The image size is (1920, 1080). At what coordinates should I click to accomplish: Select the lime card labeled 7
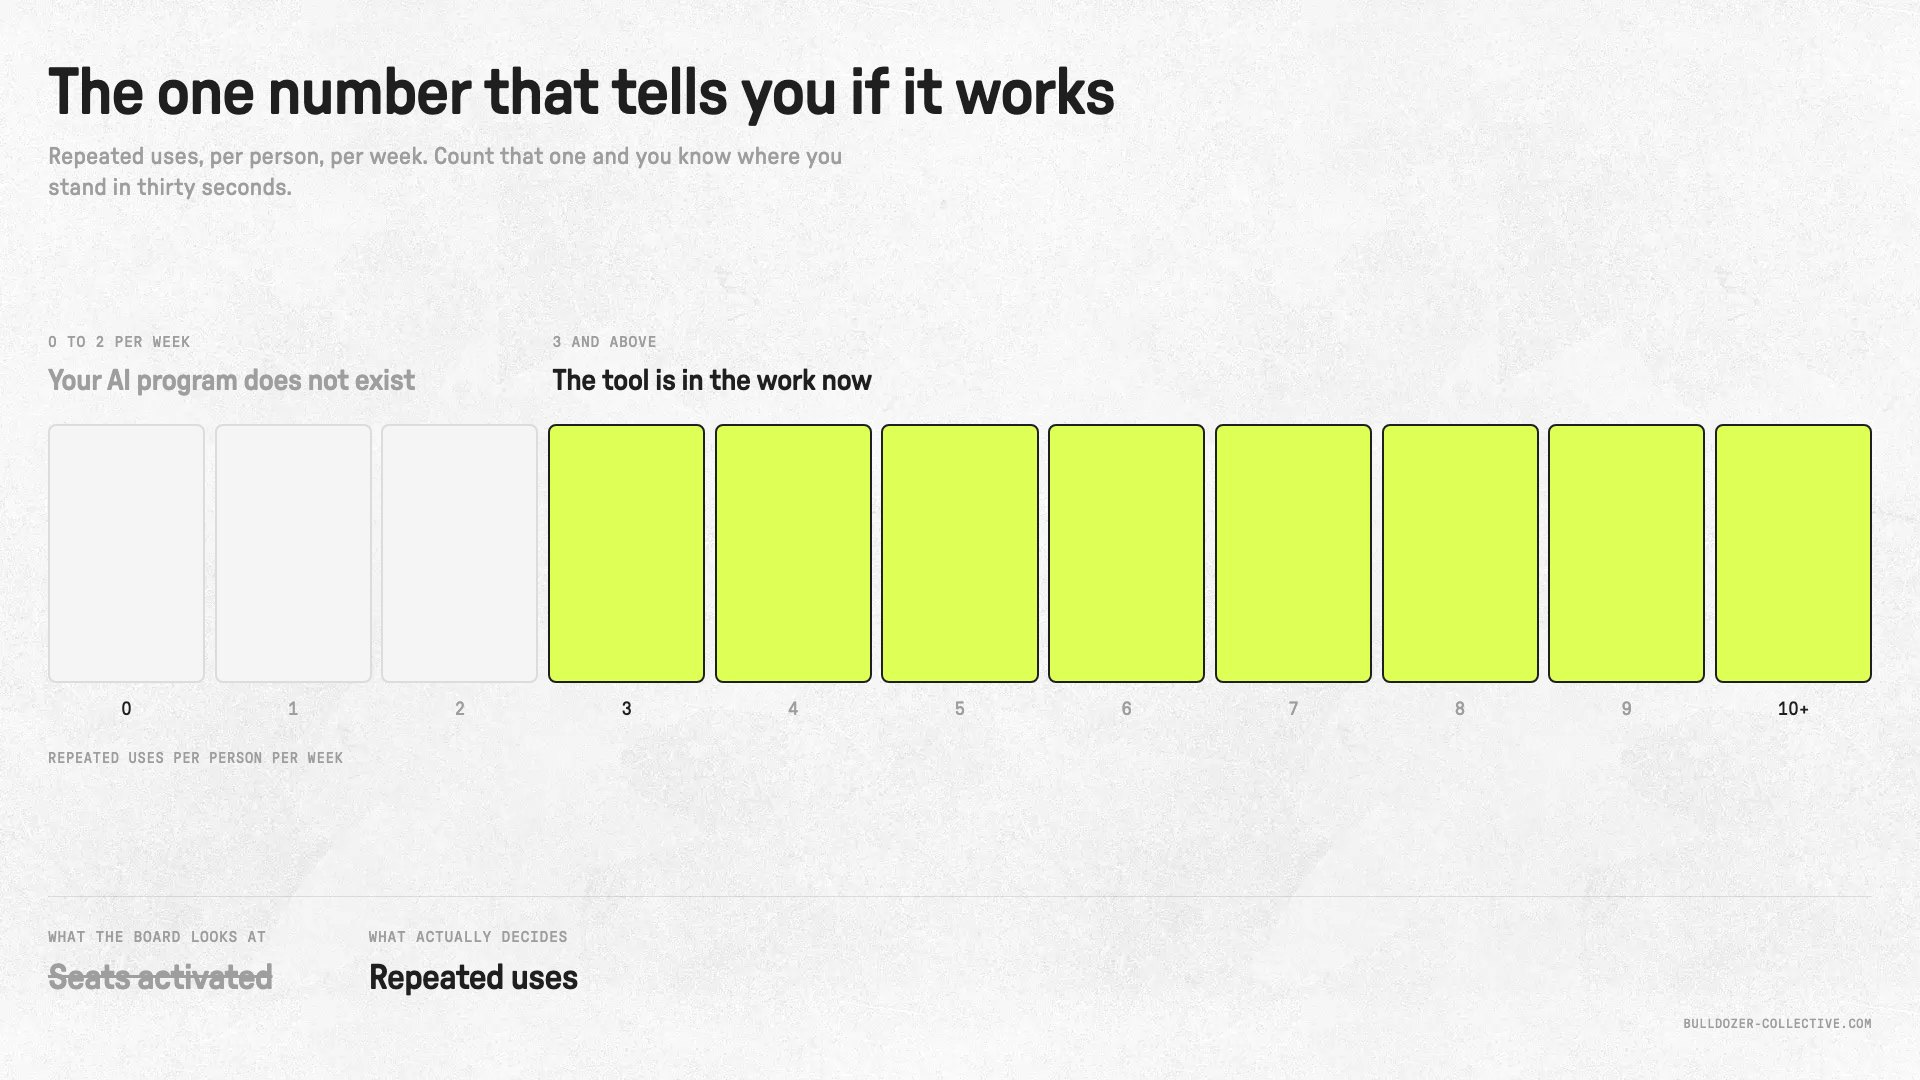(1293, 553)
